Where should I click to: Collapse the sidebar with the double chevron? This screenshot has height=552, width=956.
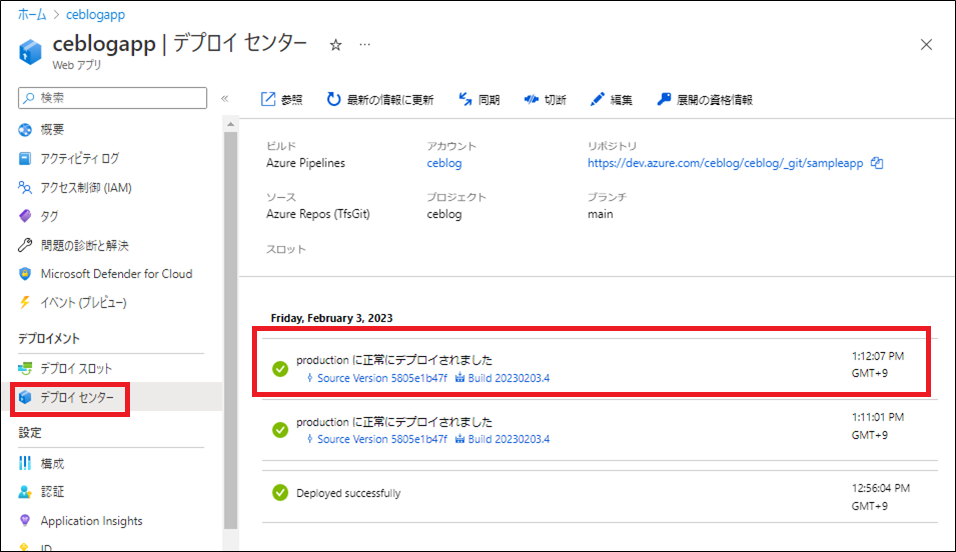[224, 98]
